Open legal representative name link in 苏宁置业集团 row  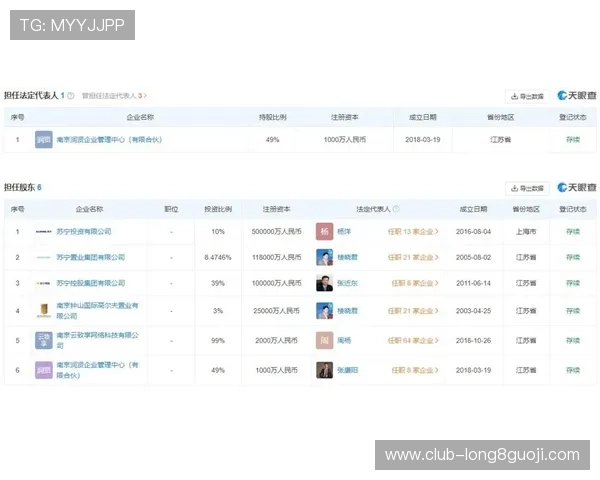pyautogui.click(x=347, y=257)
